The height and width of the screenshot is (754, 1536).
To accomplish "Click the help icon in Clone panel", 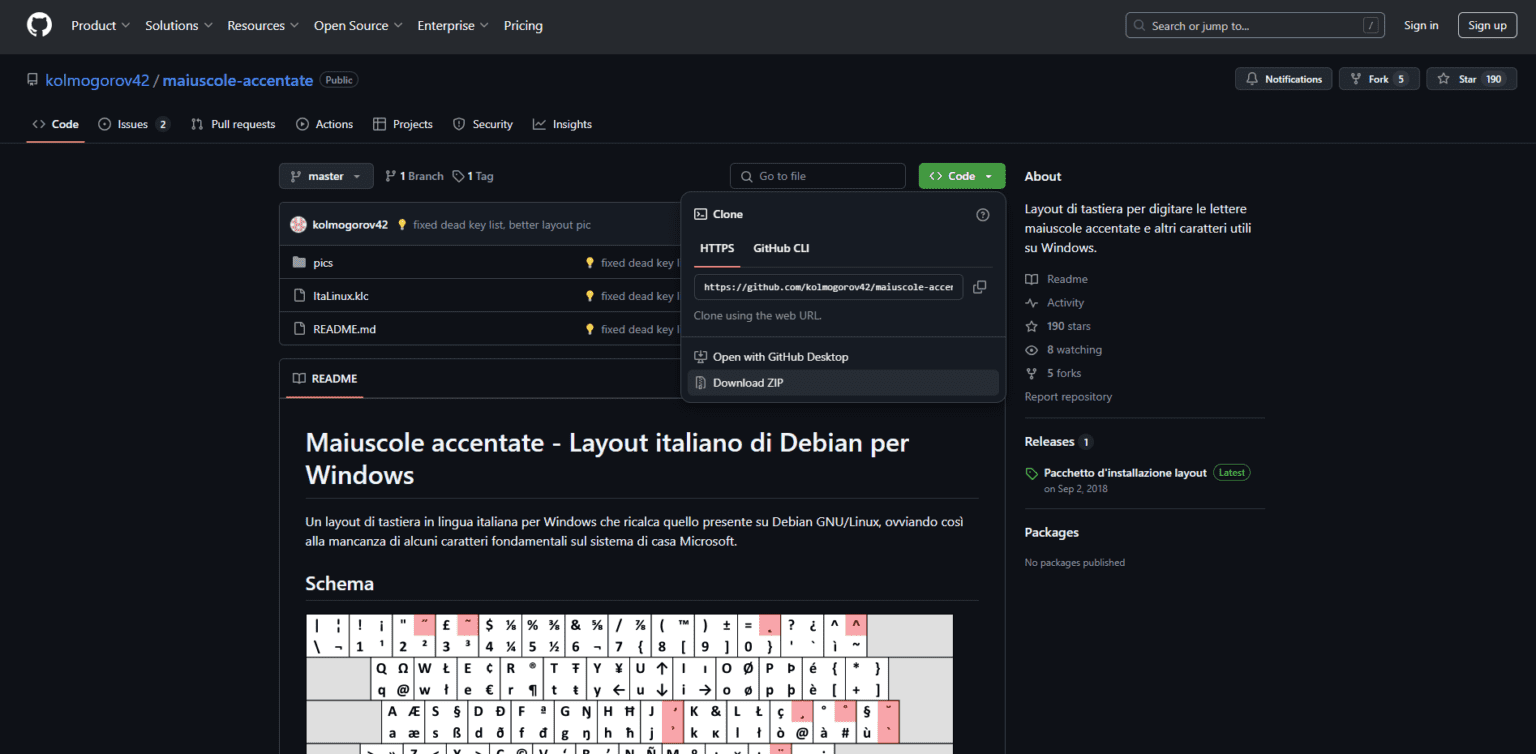I will (x=982, y=214).
